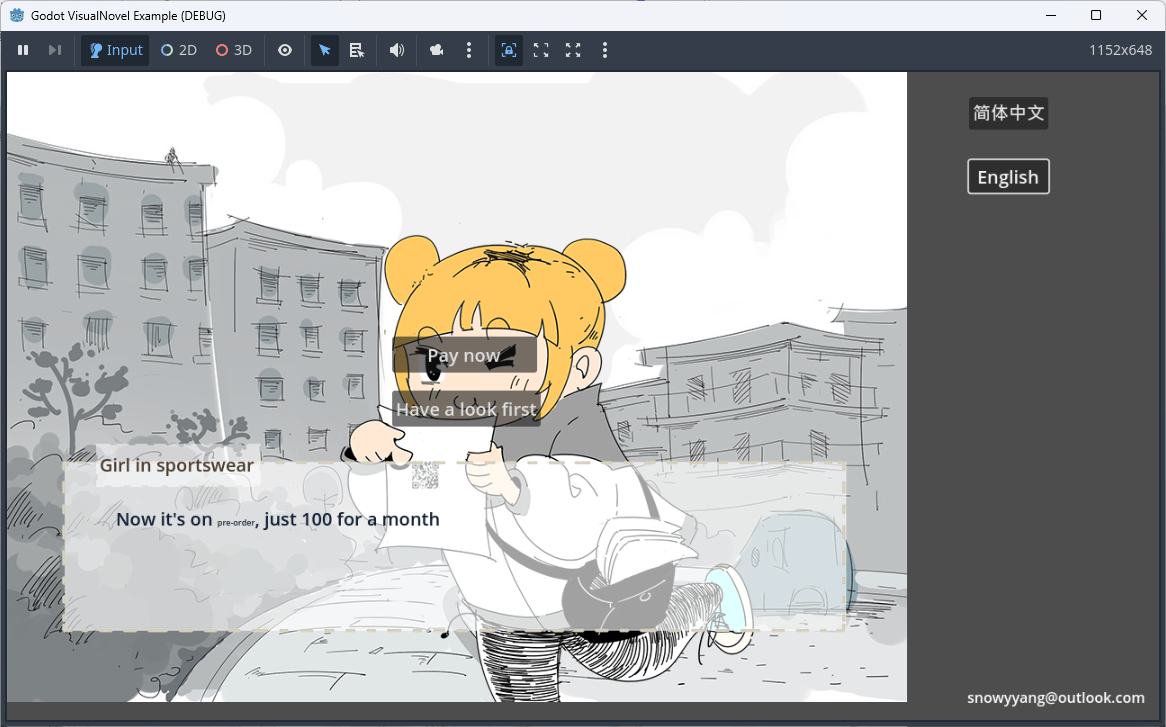Enable 3D node selection mode
This screenshot has width=1166, height=727.
tap(234, 50)
